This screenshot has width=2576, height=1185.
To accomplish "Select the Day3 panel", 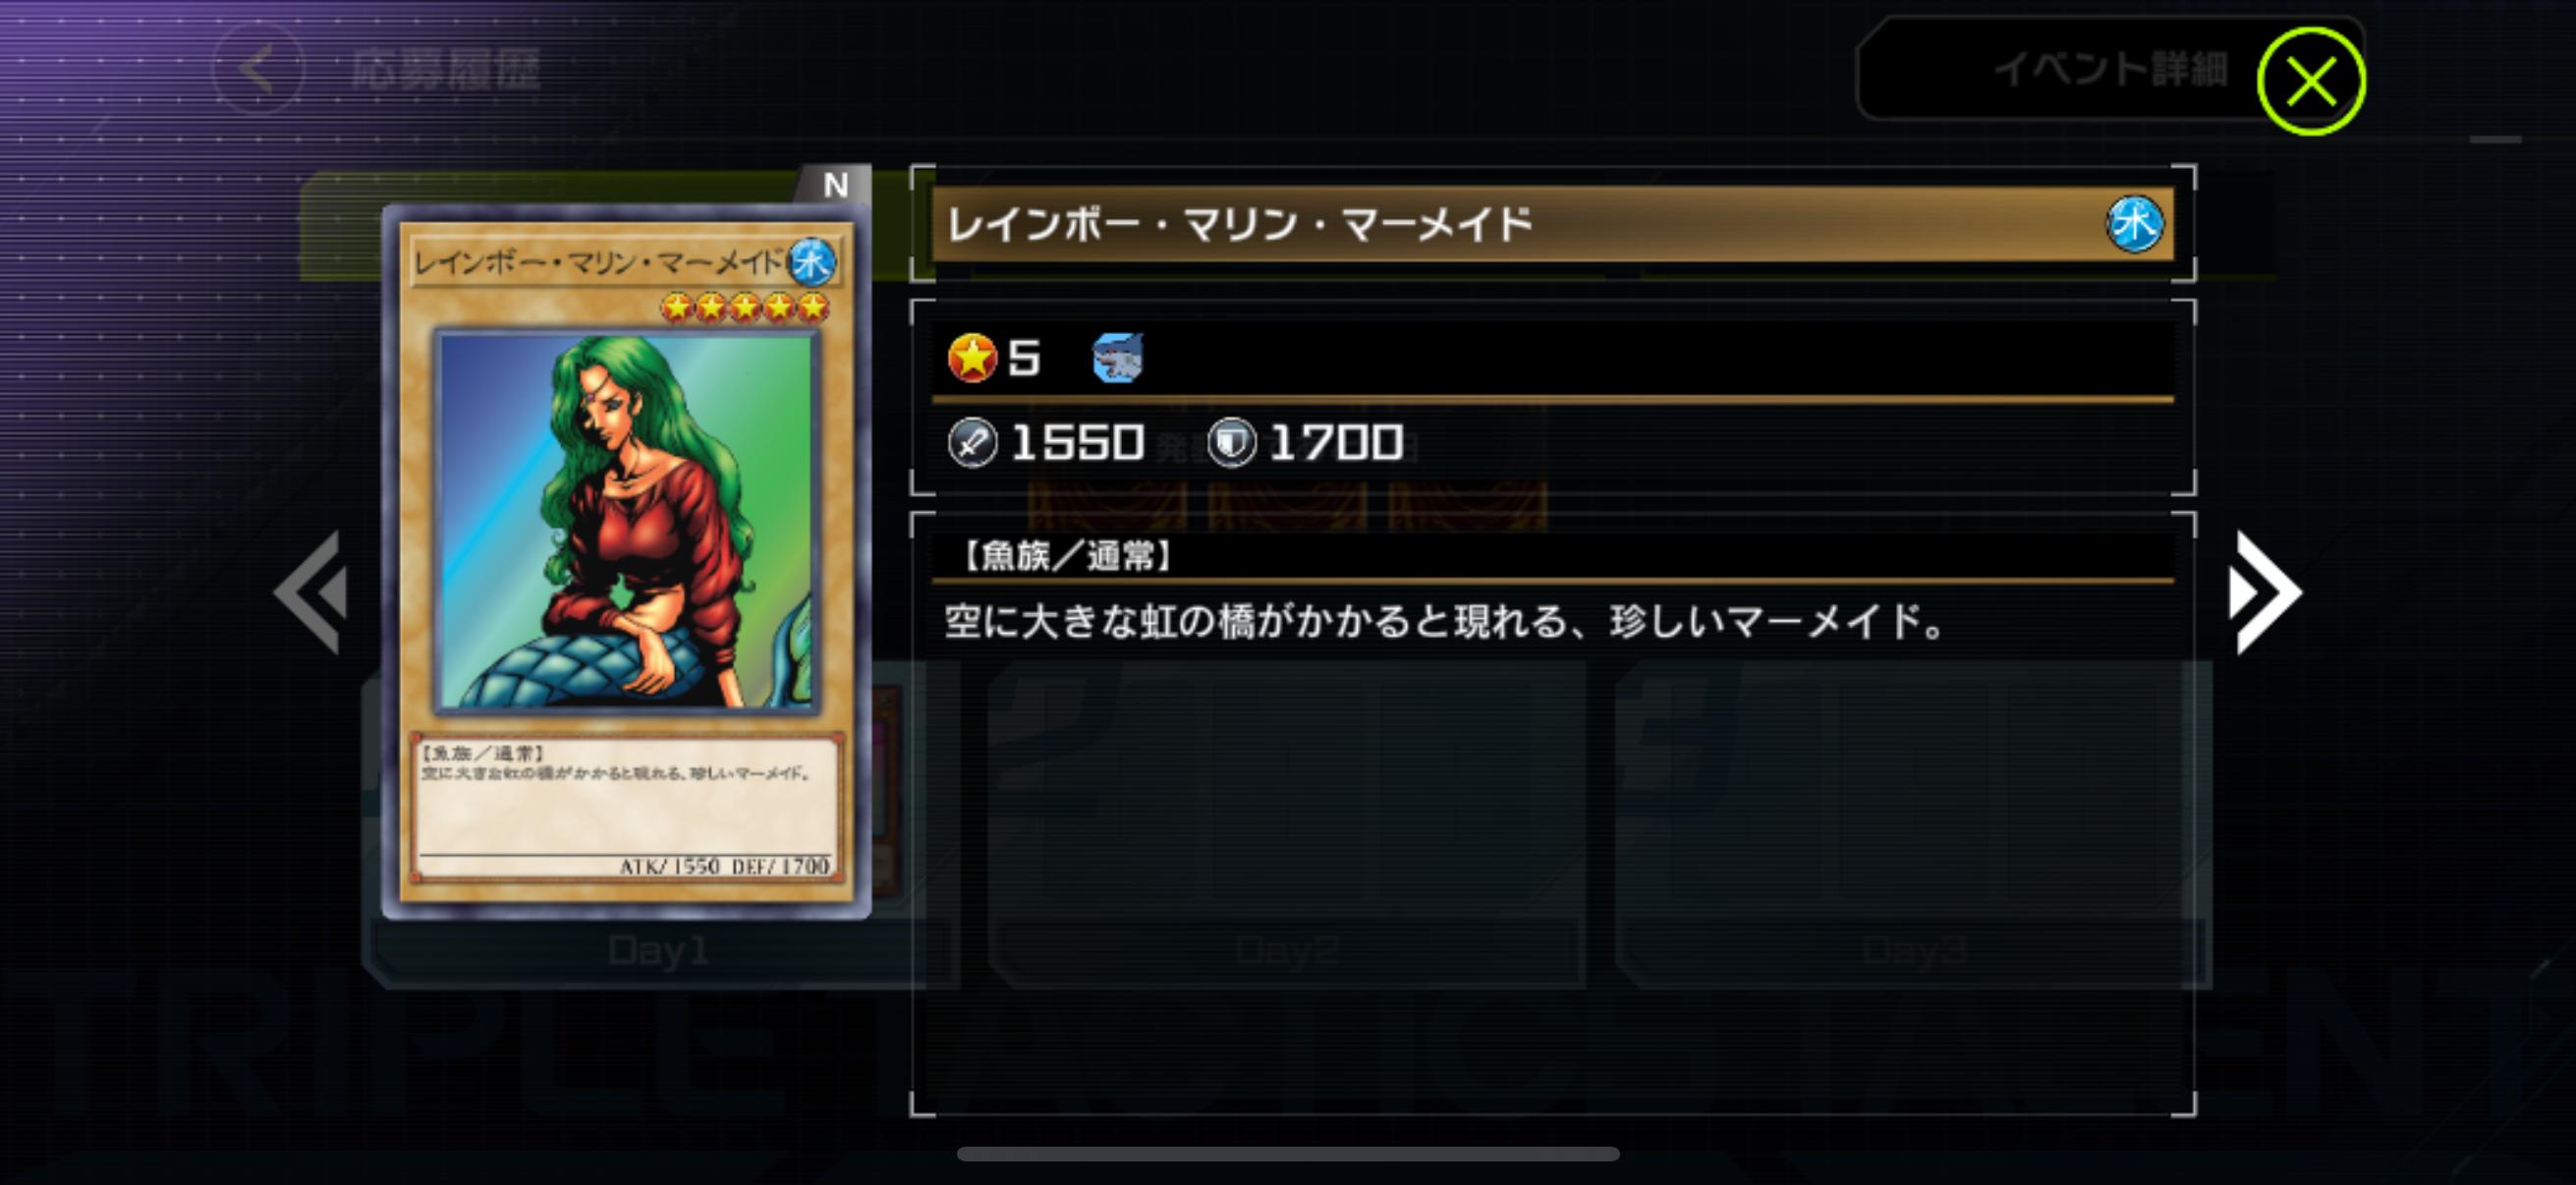I will coord(1913,950).
